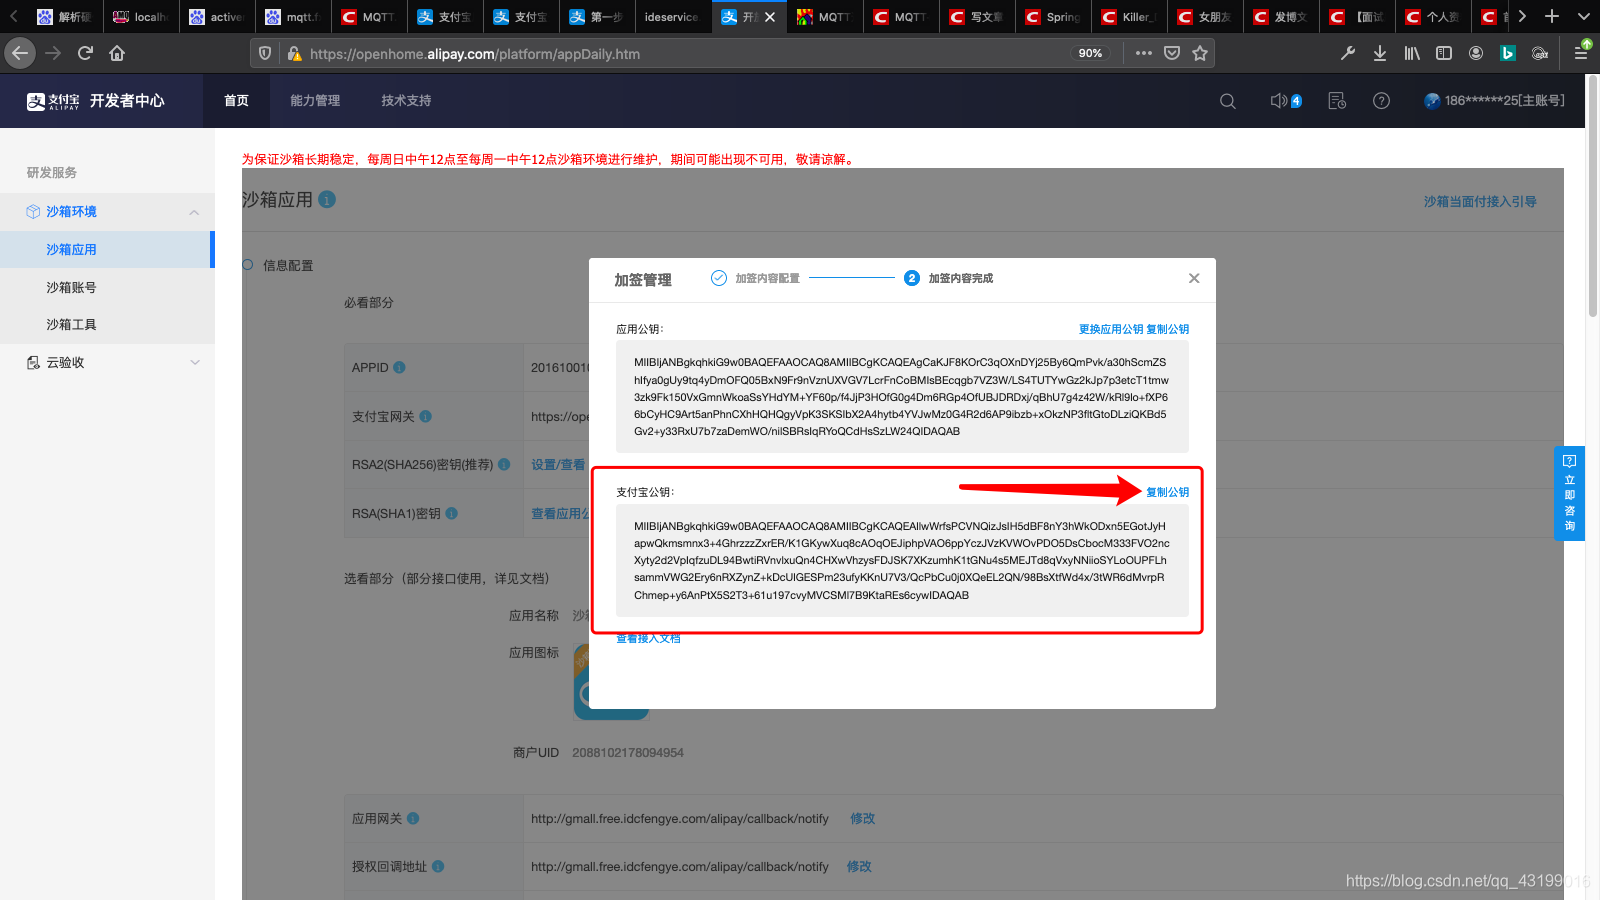
Task: Reset the 90% zoom level badge
Action: coord(1091,53)
